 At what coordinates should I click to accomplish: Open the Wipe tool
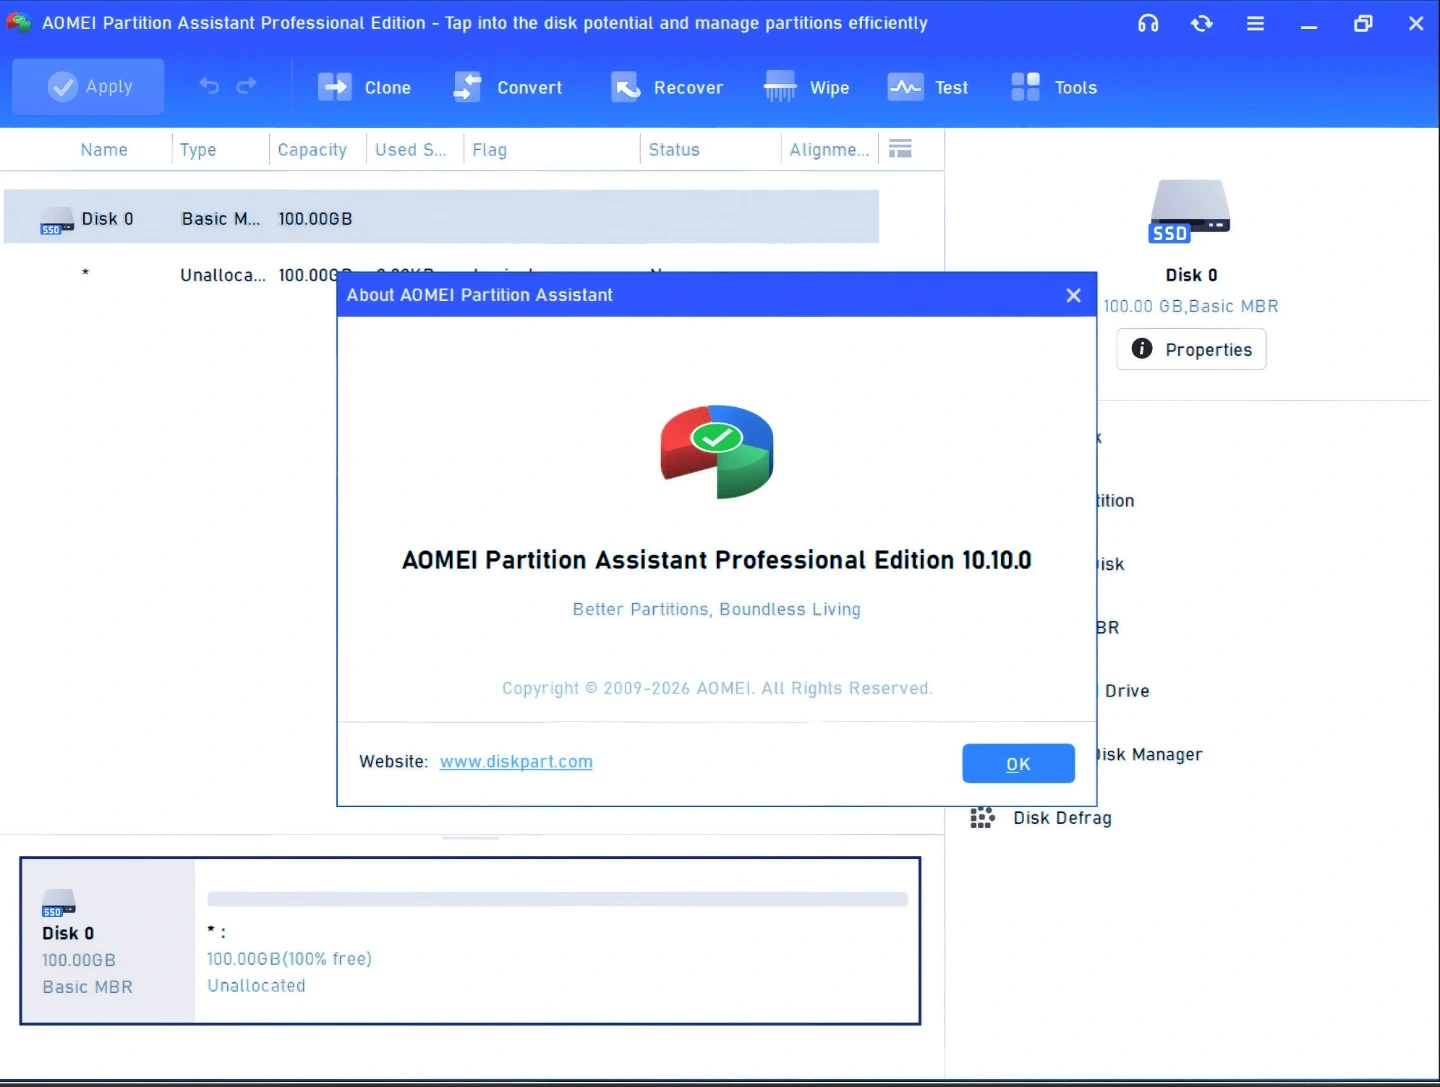click(806, 88)
